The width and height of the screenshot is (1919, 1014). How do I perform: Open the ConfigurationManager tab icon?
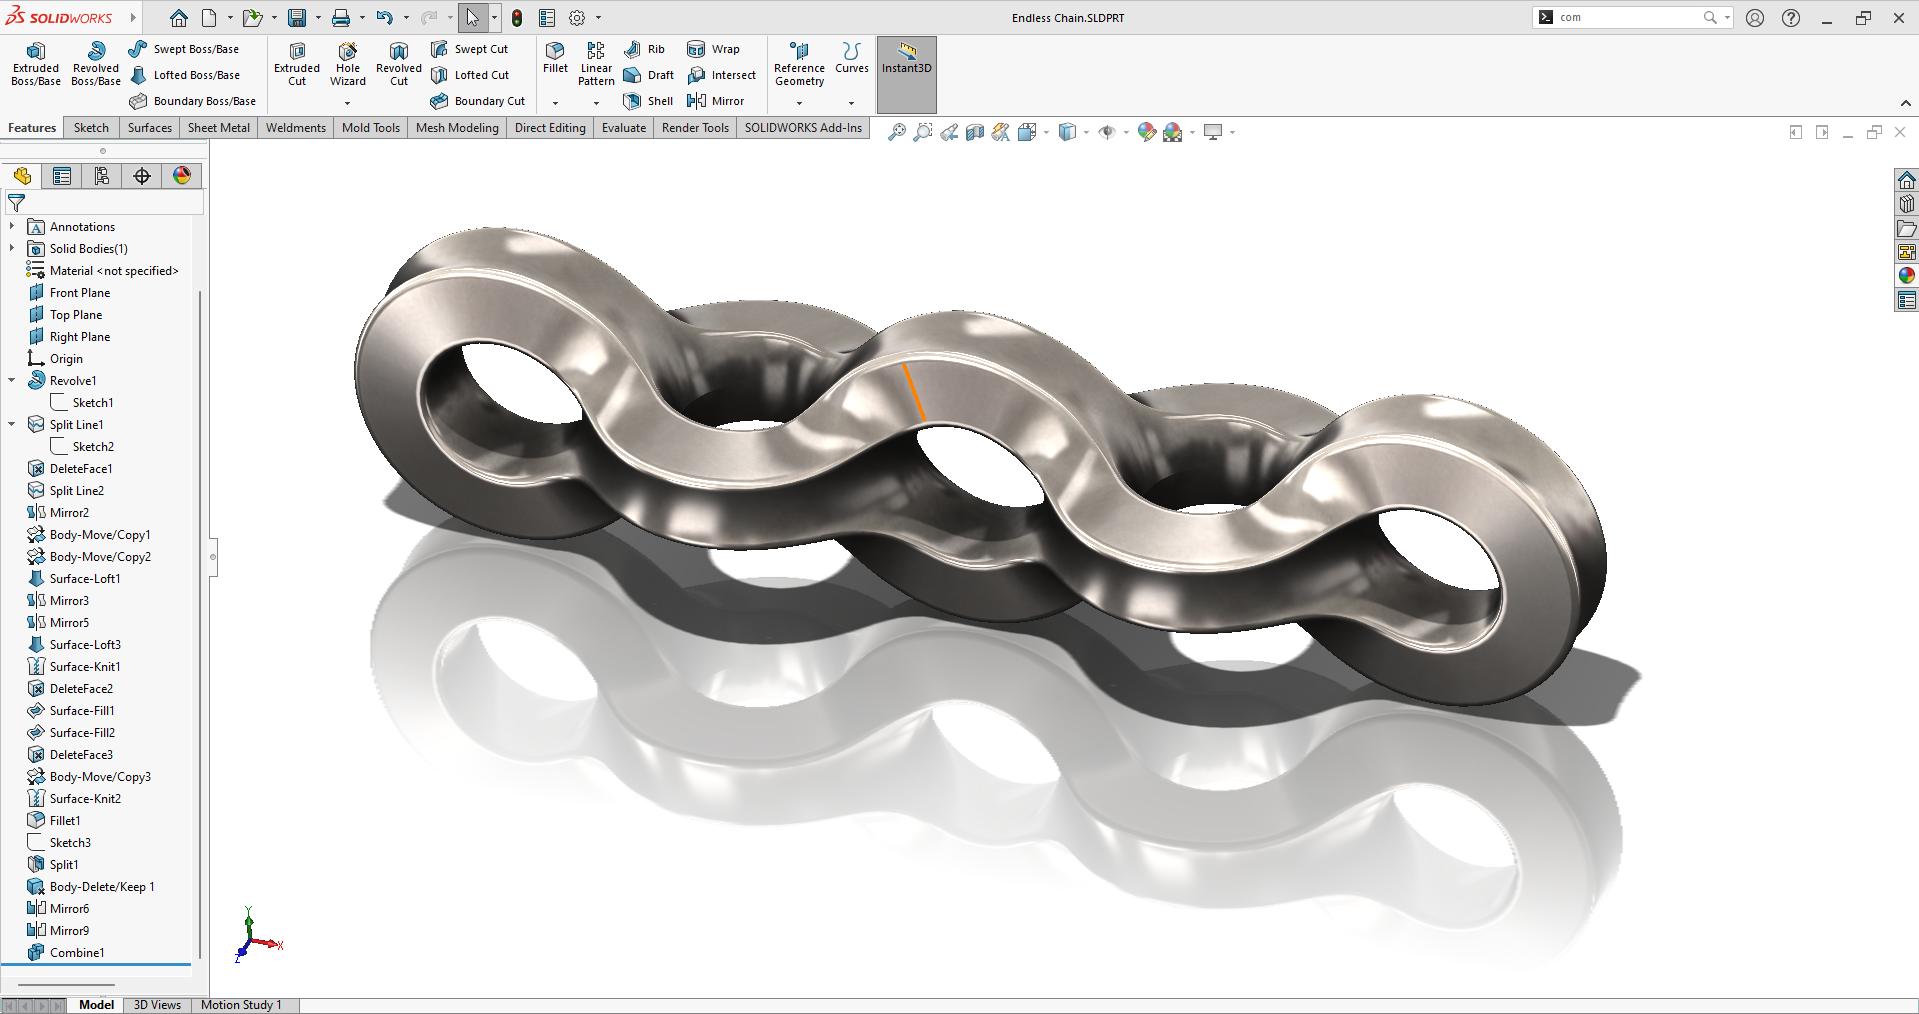tap(102, 176)
